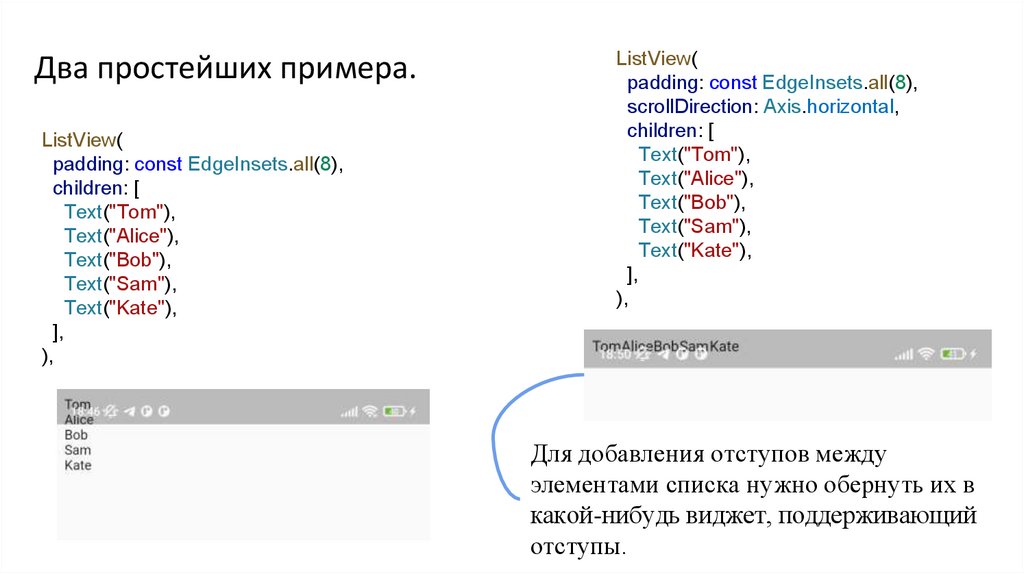
Task: Click the Telegram icon in left phone status bar
Action: pos(129,411)
